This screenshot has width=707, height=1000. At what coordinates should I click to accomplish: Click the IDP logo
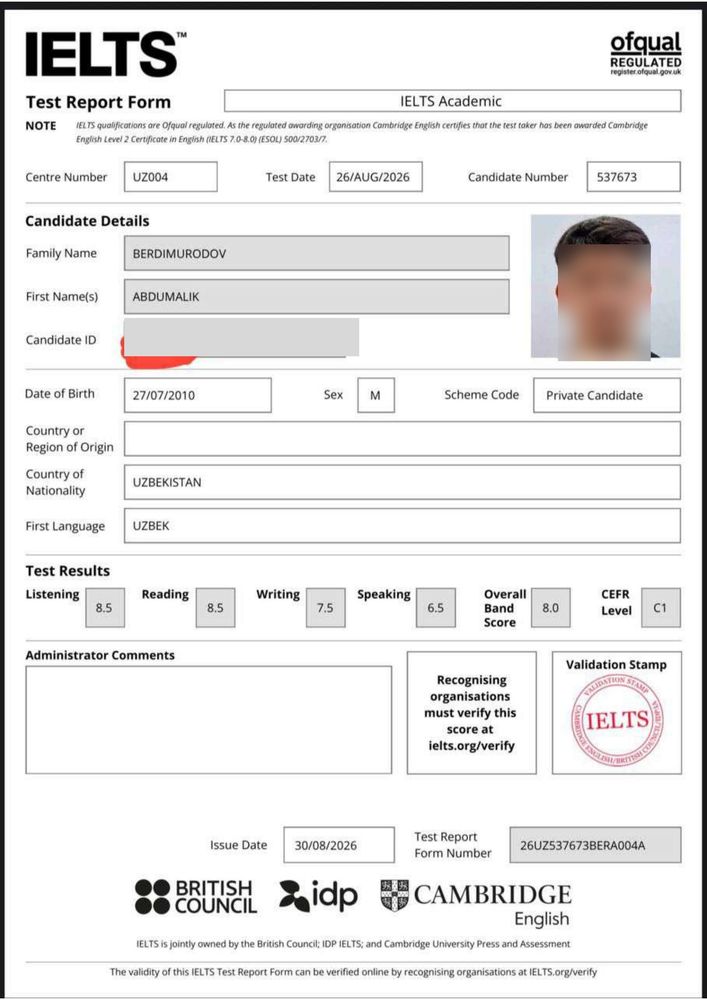318,896
